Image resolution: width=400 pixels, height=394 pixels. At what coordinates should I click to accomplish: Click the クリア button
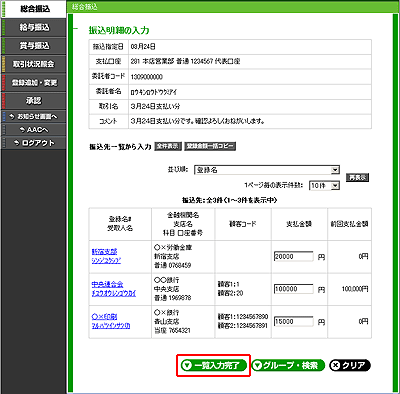(350, 365)
